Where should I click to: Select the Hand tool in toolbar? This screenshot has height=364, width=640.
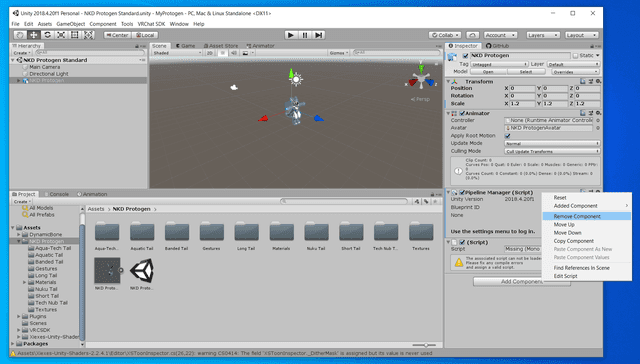pyautogui.click(x=20, y=35)
